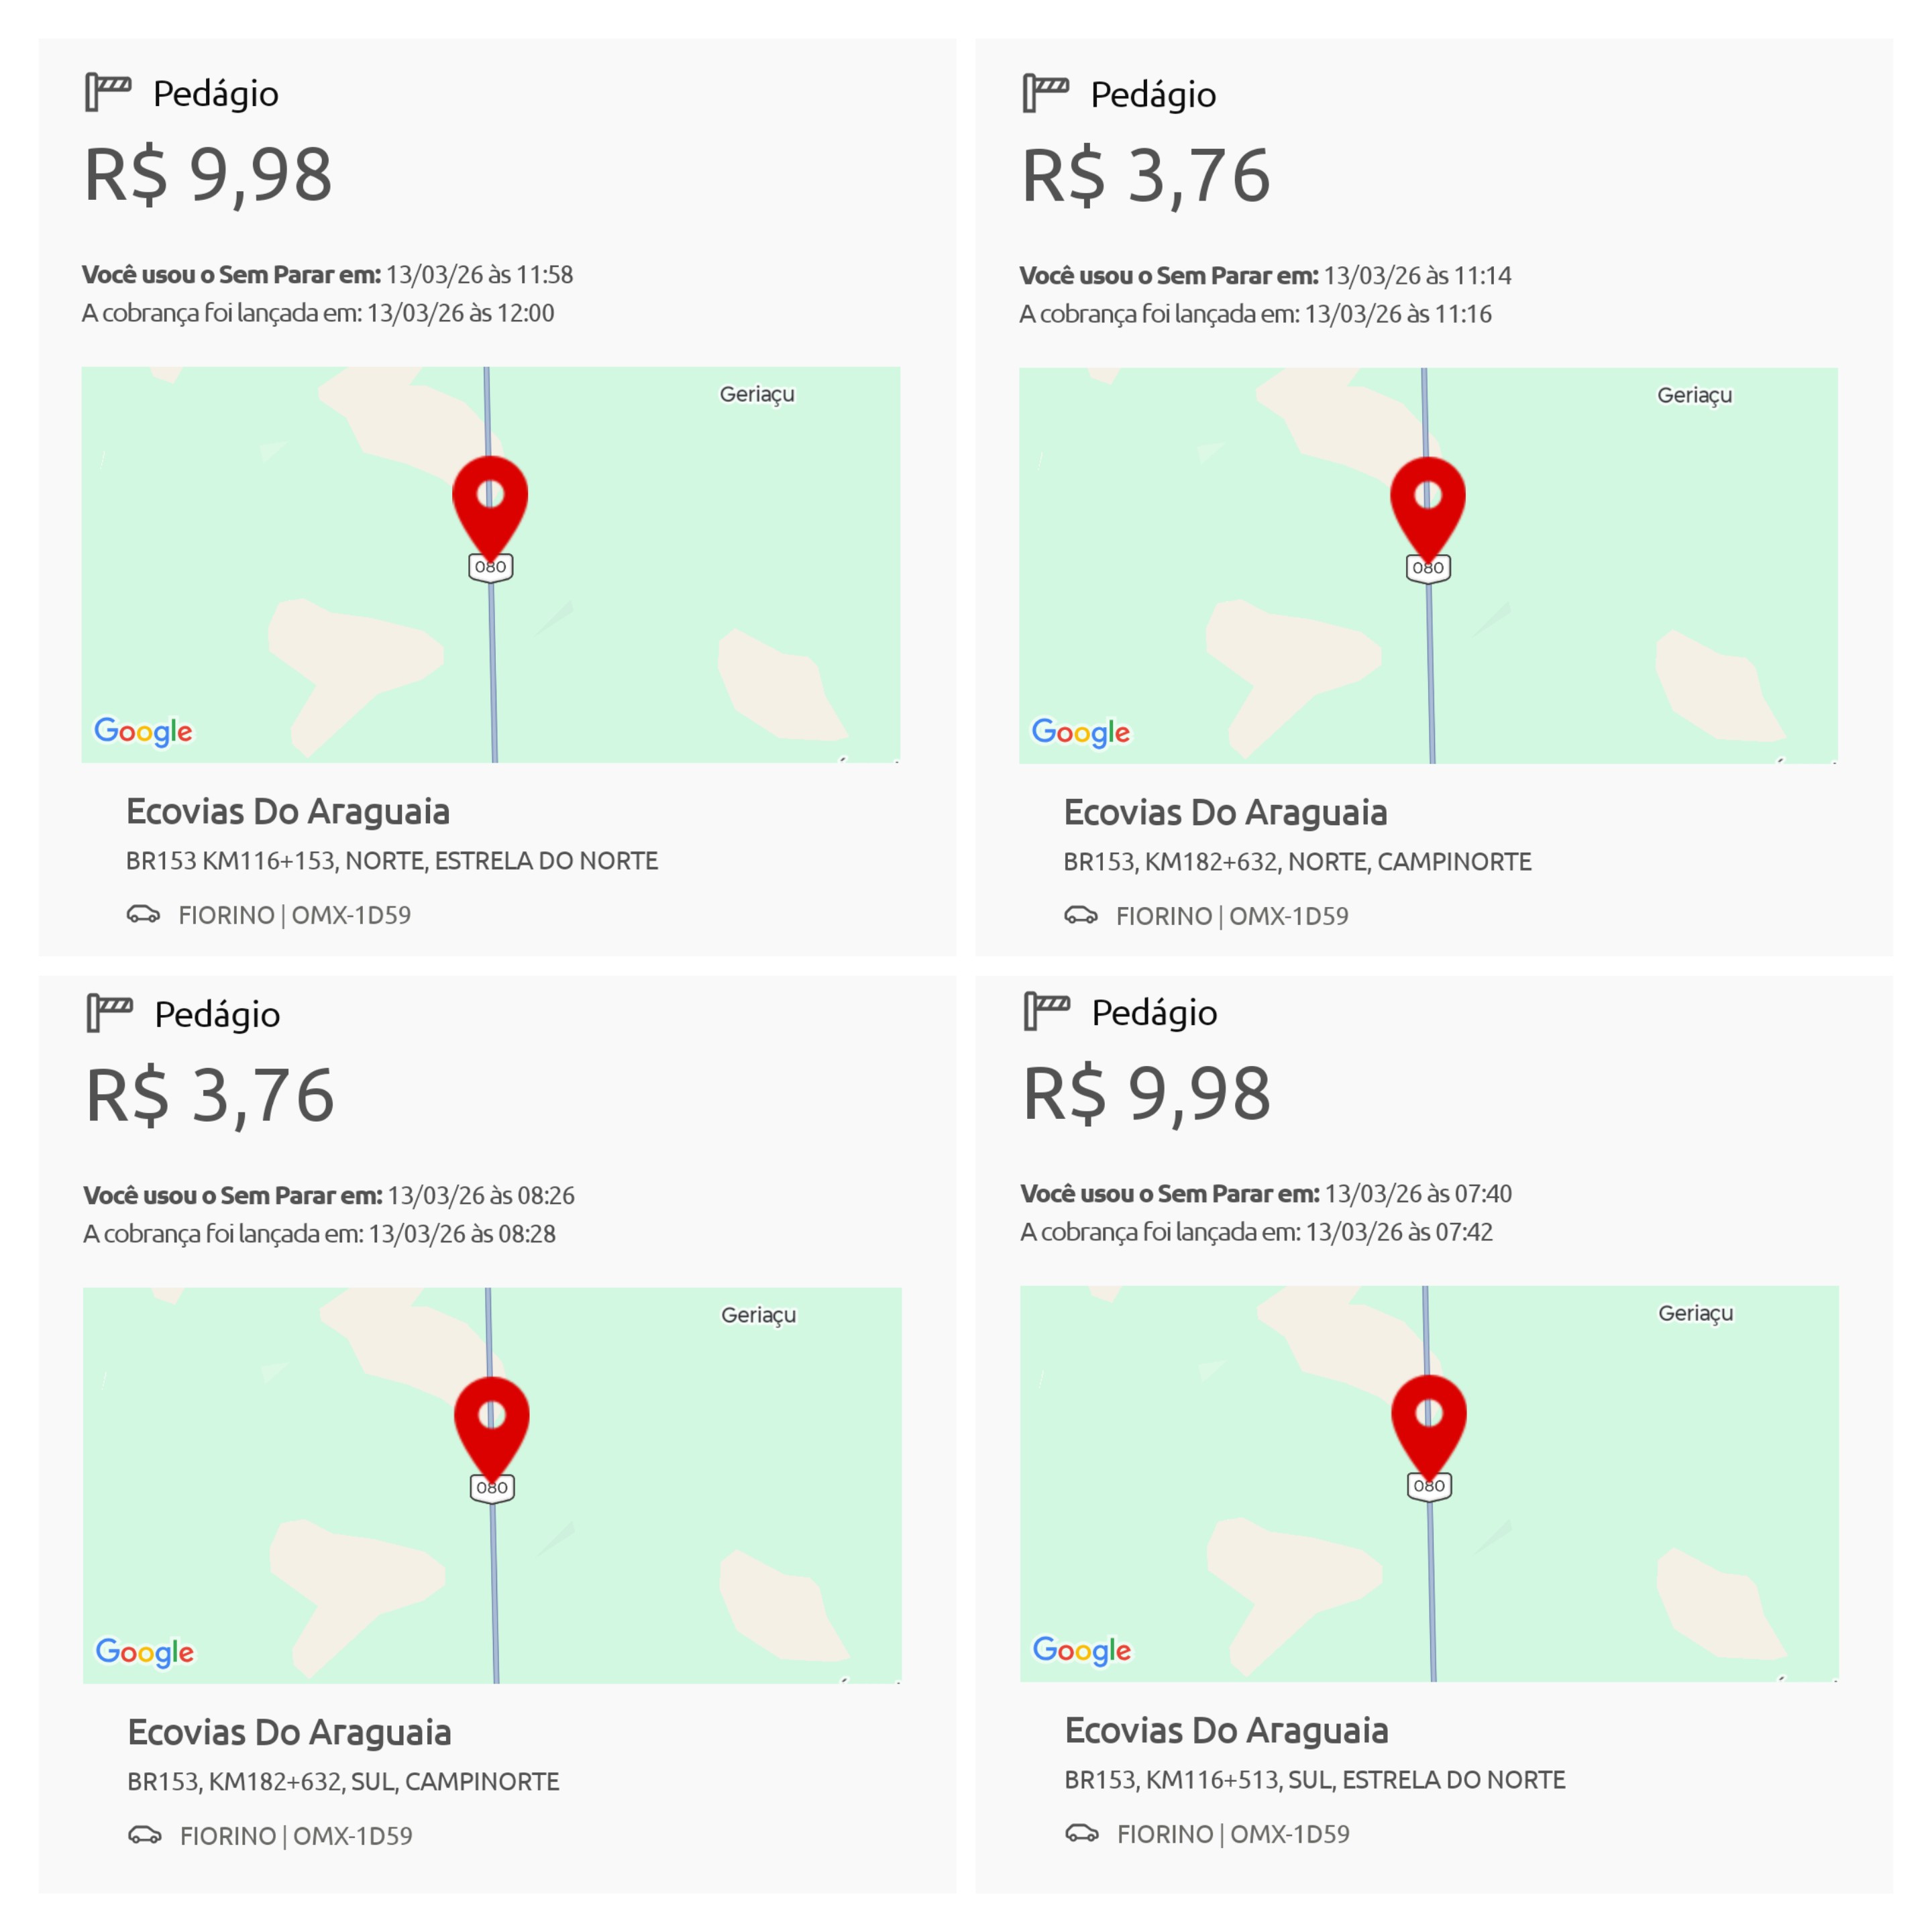The height and width of the screenshot is (1932, 1932).
Task: Click the BR153, KM182+632, SUL, CAMPINORTE address
Action: (343, 1781)
